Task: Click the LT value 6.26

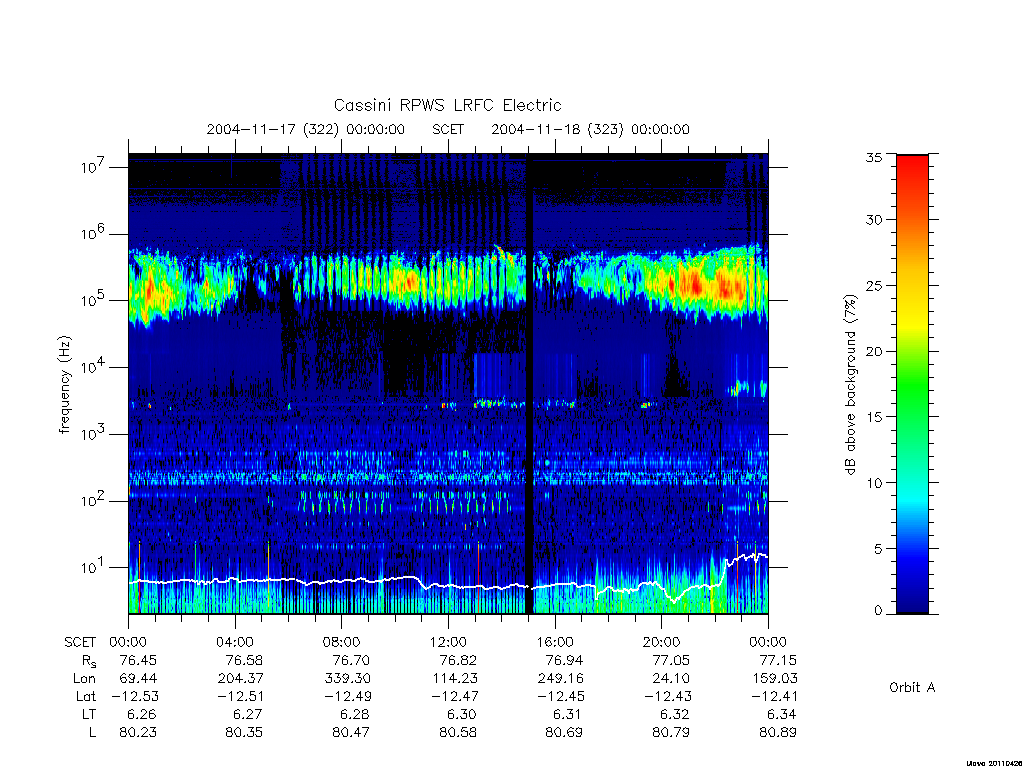Action: tap(142, 714)
